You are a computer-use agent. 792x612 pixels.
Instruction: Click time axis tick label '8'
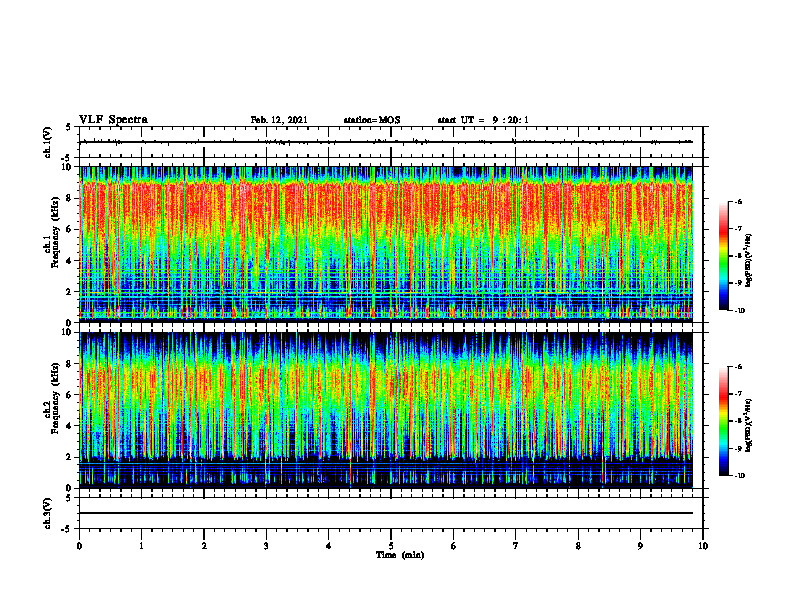click(x=578, y=546)
